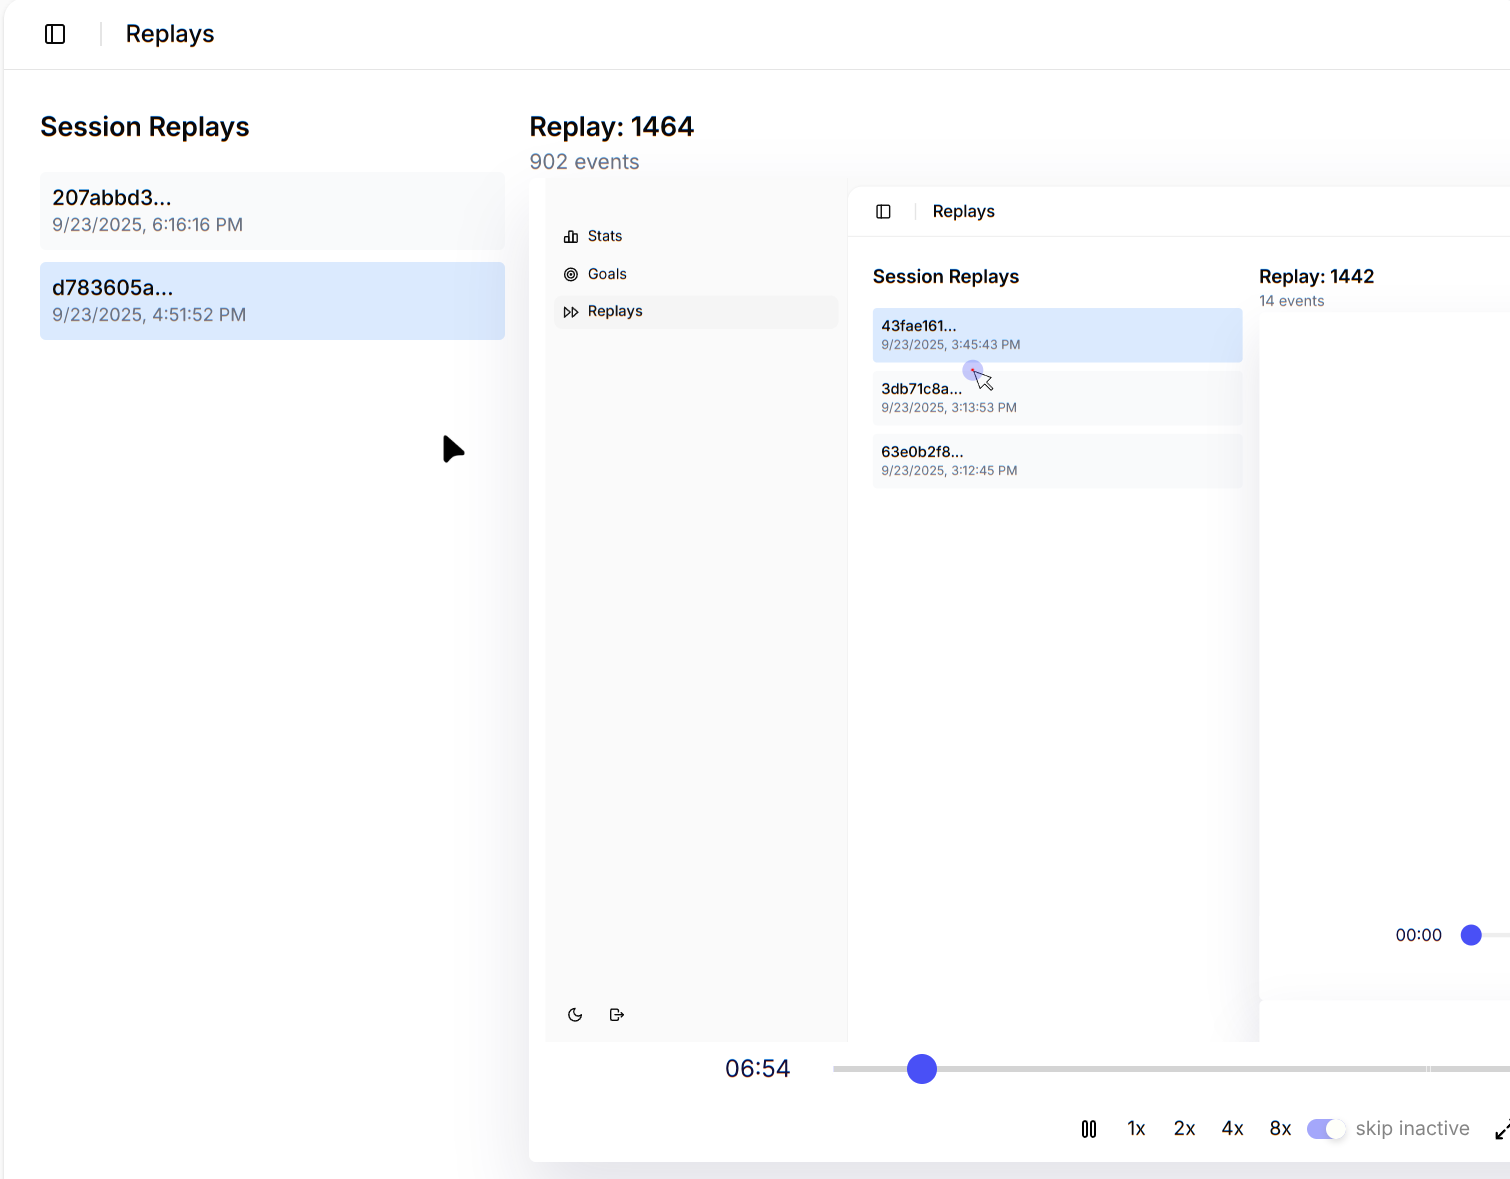
Task: Toggle sidebar icon inside the replay
Action: 883,212
